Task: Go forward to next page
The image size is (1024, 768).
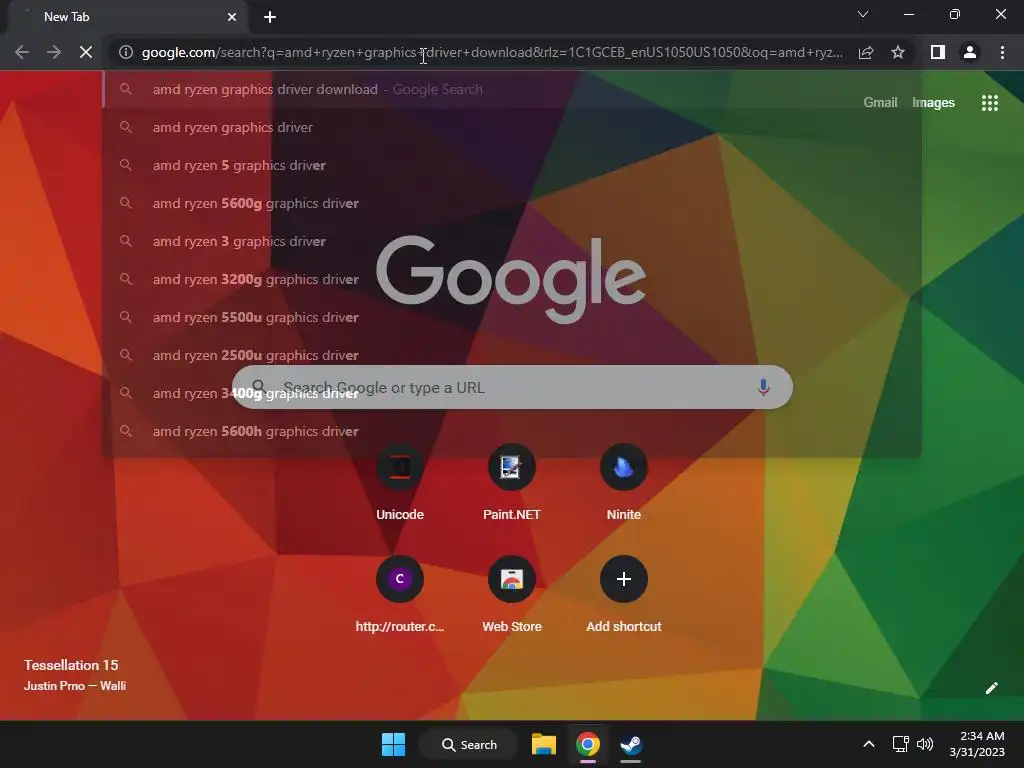Action: point(54,52)
